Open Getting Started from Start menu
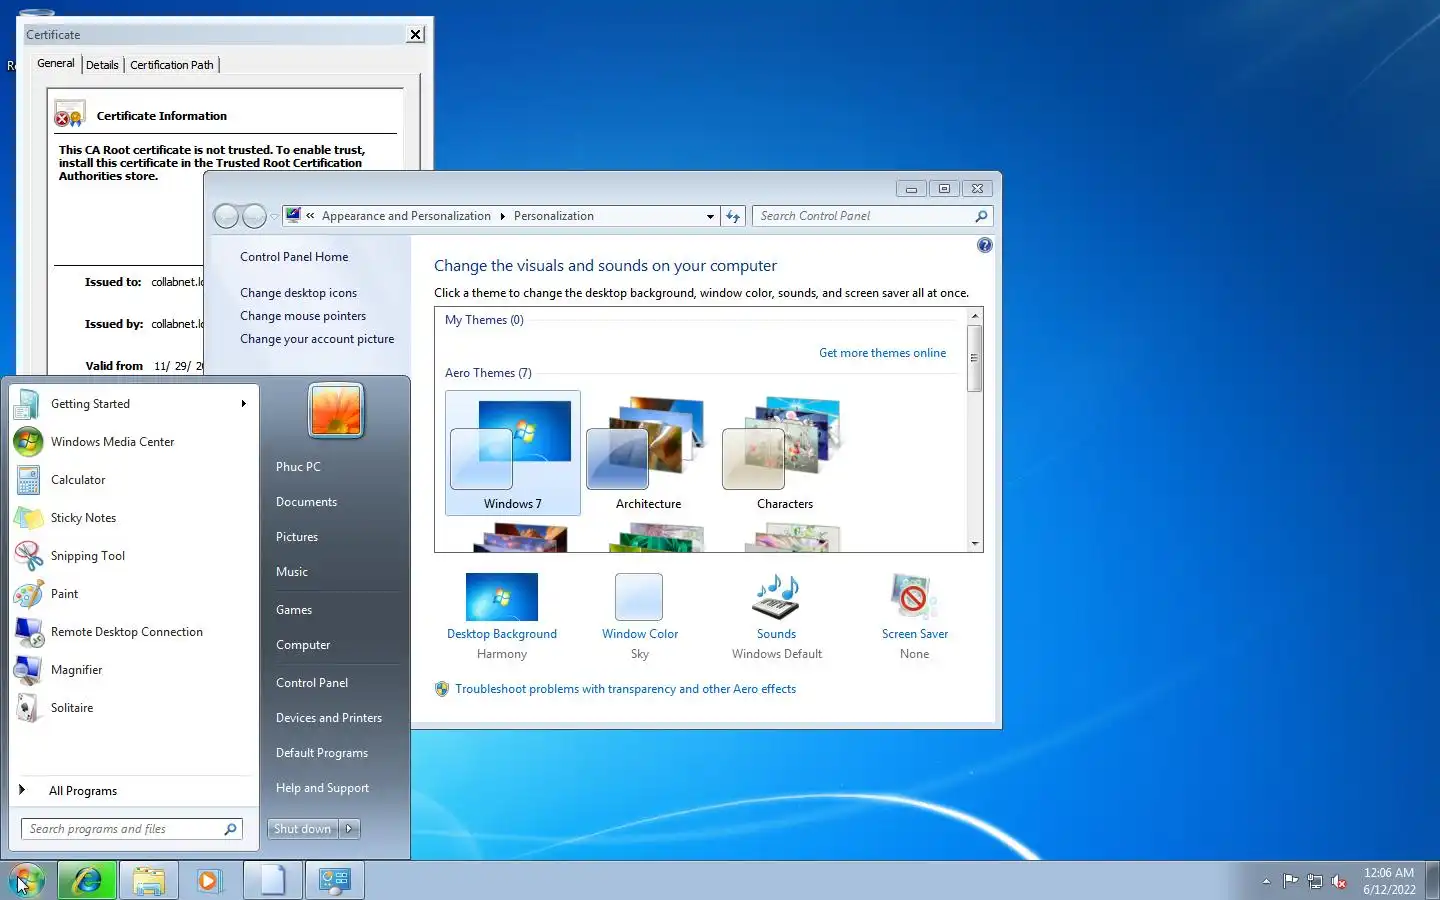 coord(132,404)
